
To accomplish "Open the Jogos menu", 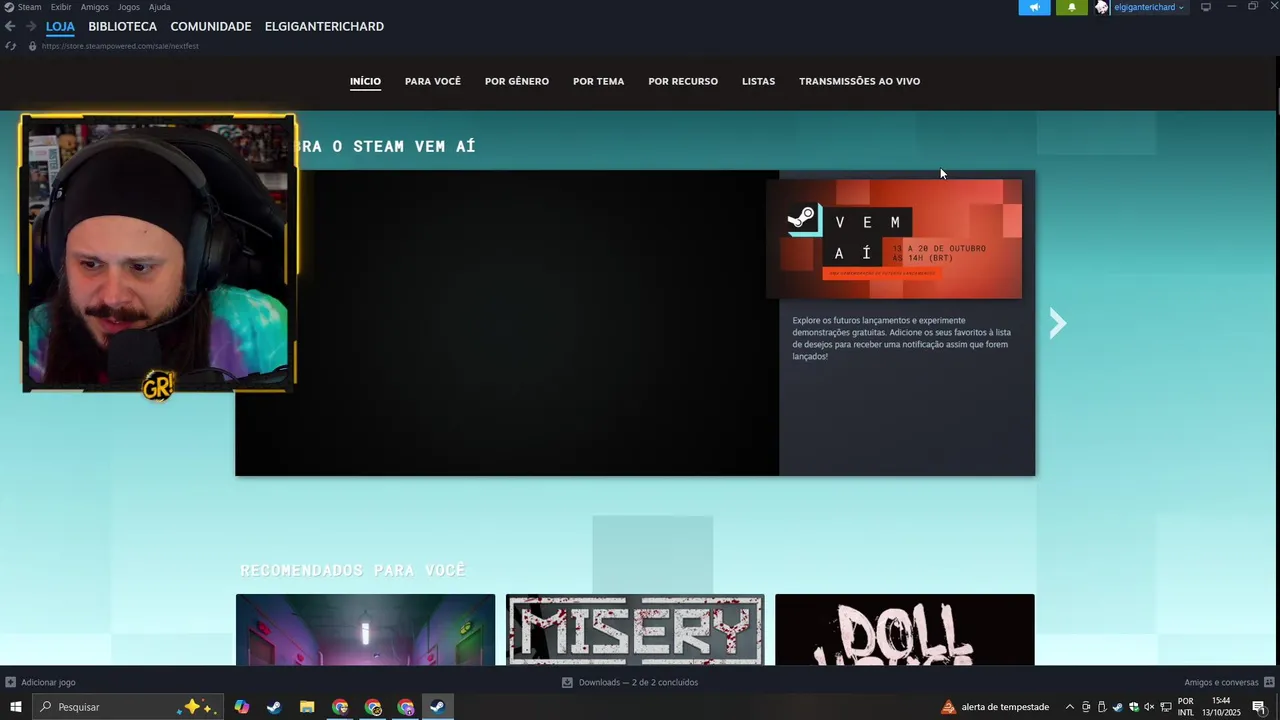I will pos(129,7).
